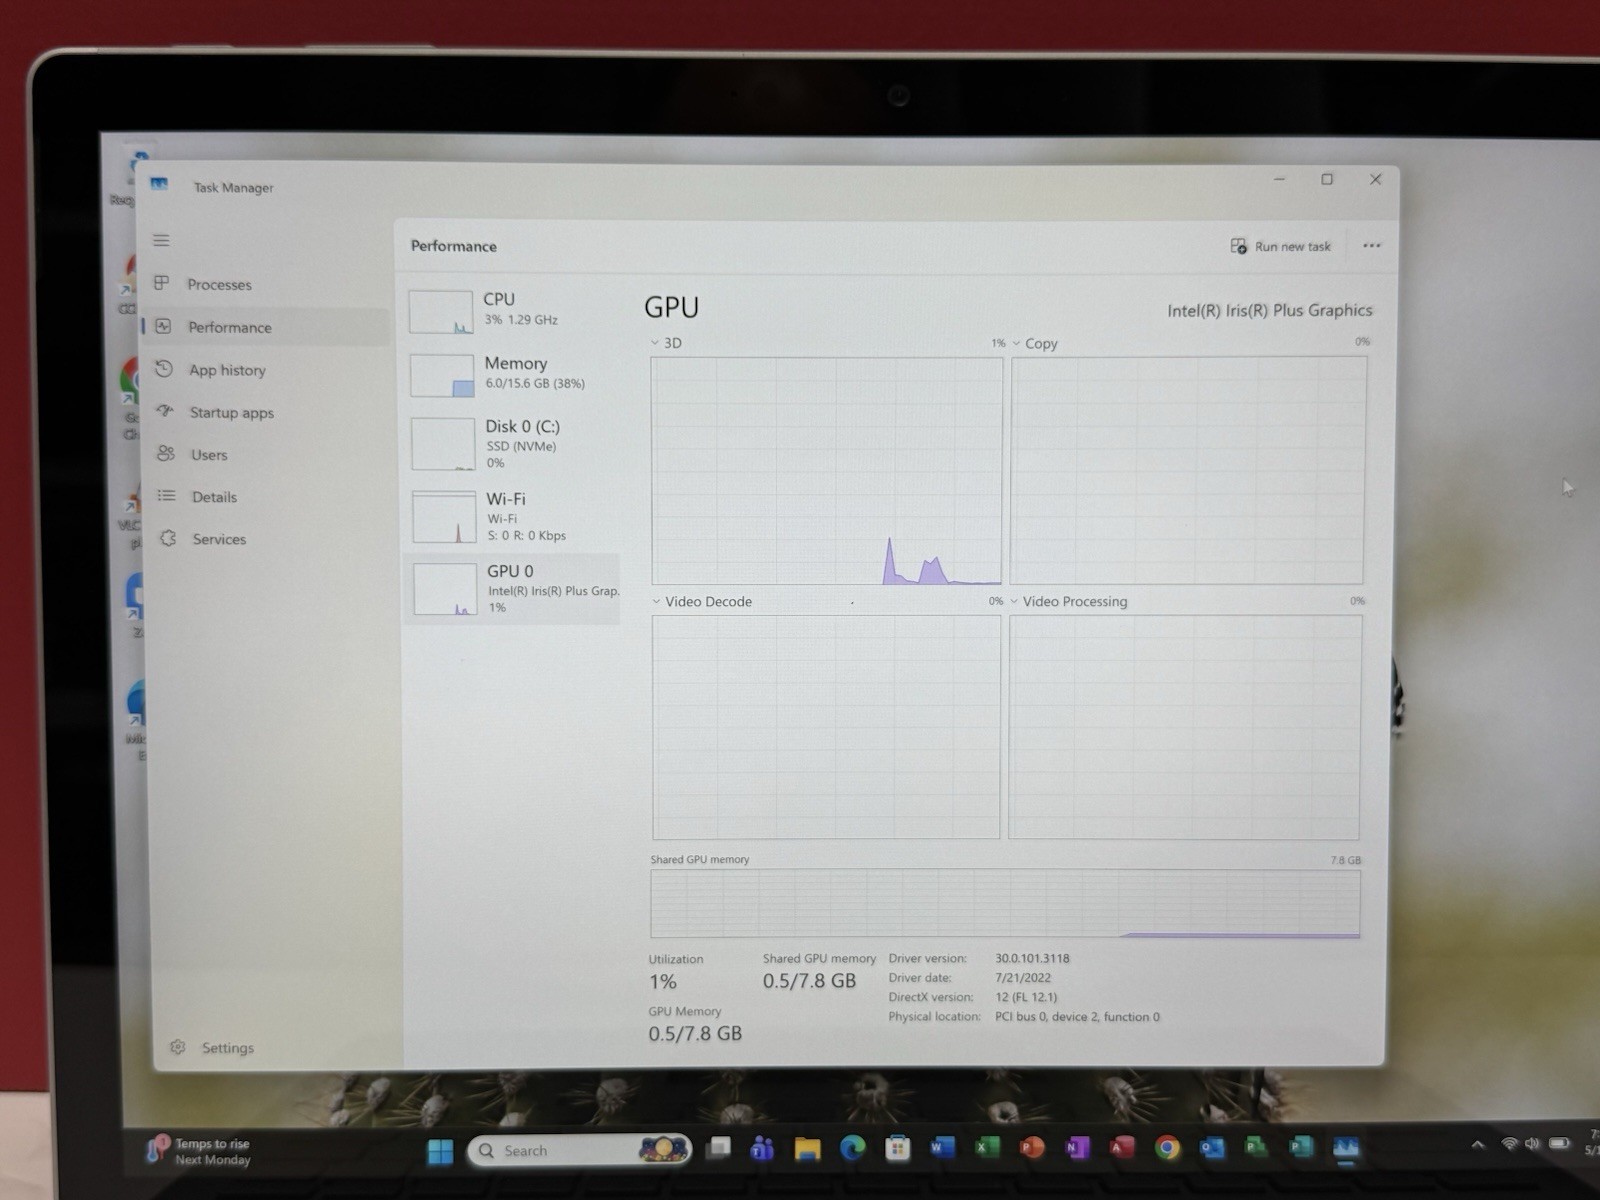
Task: Open the battery status tray icon
Action: [1558, 1144]
